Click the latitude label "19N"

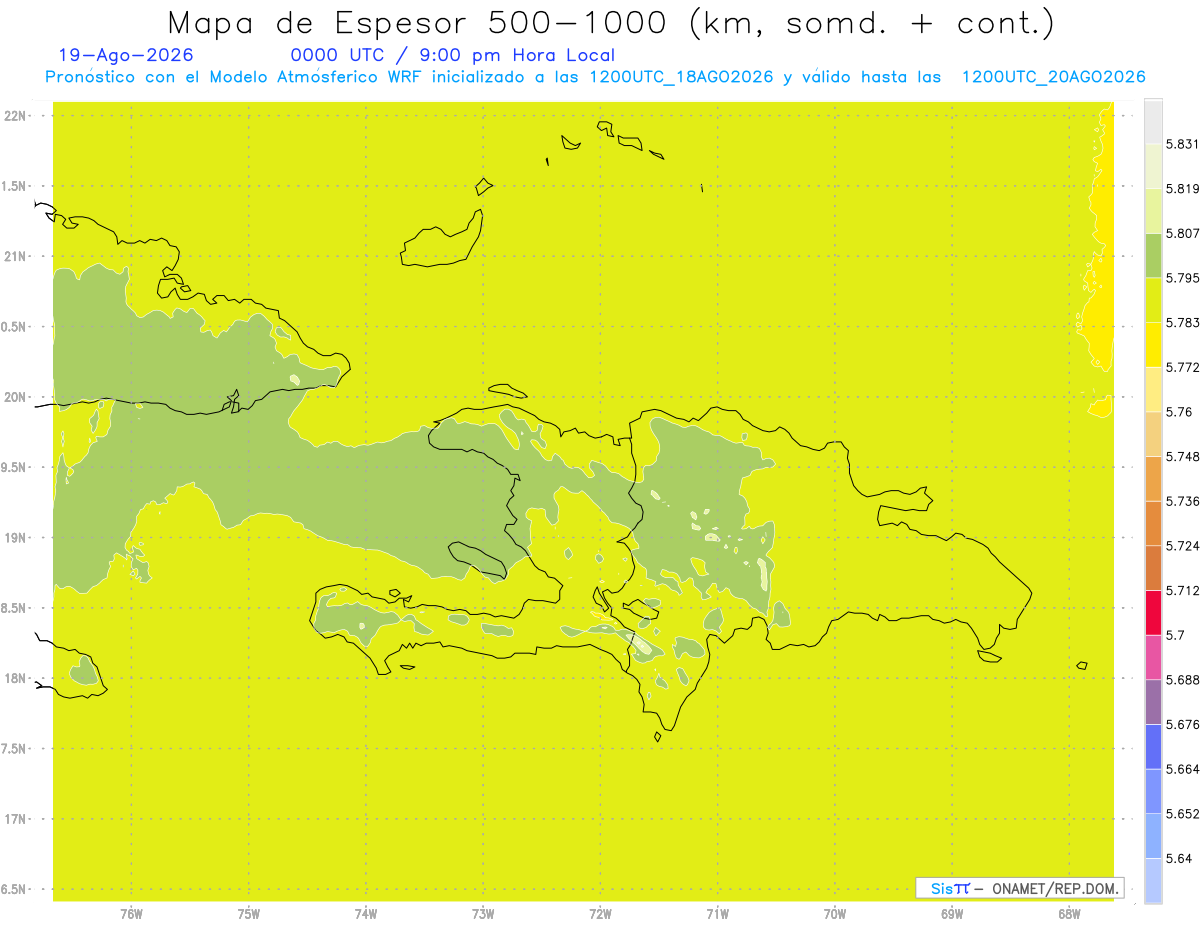pyautogui.click(x=16, y=538)
